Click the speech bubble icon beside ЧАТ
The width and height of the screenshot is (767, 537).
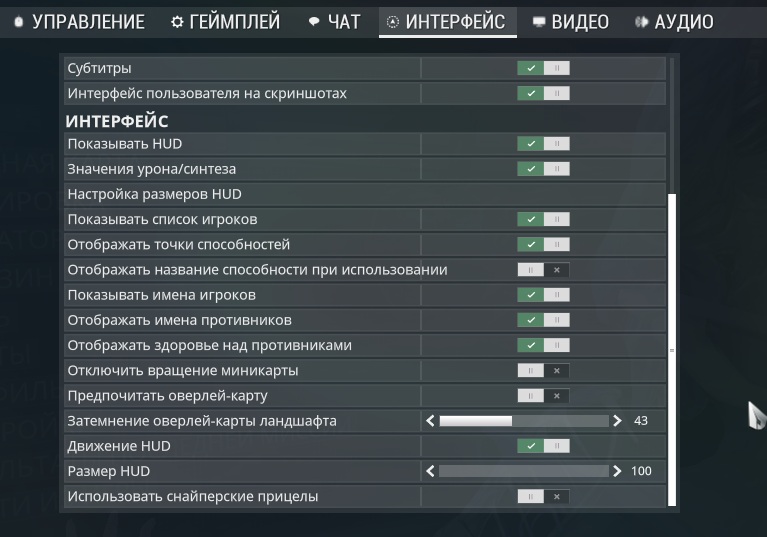(x=314, y=22)
